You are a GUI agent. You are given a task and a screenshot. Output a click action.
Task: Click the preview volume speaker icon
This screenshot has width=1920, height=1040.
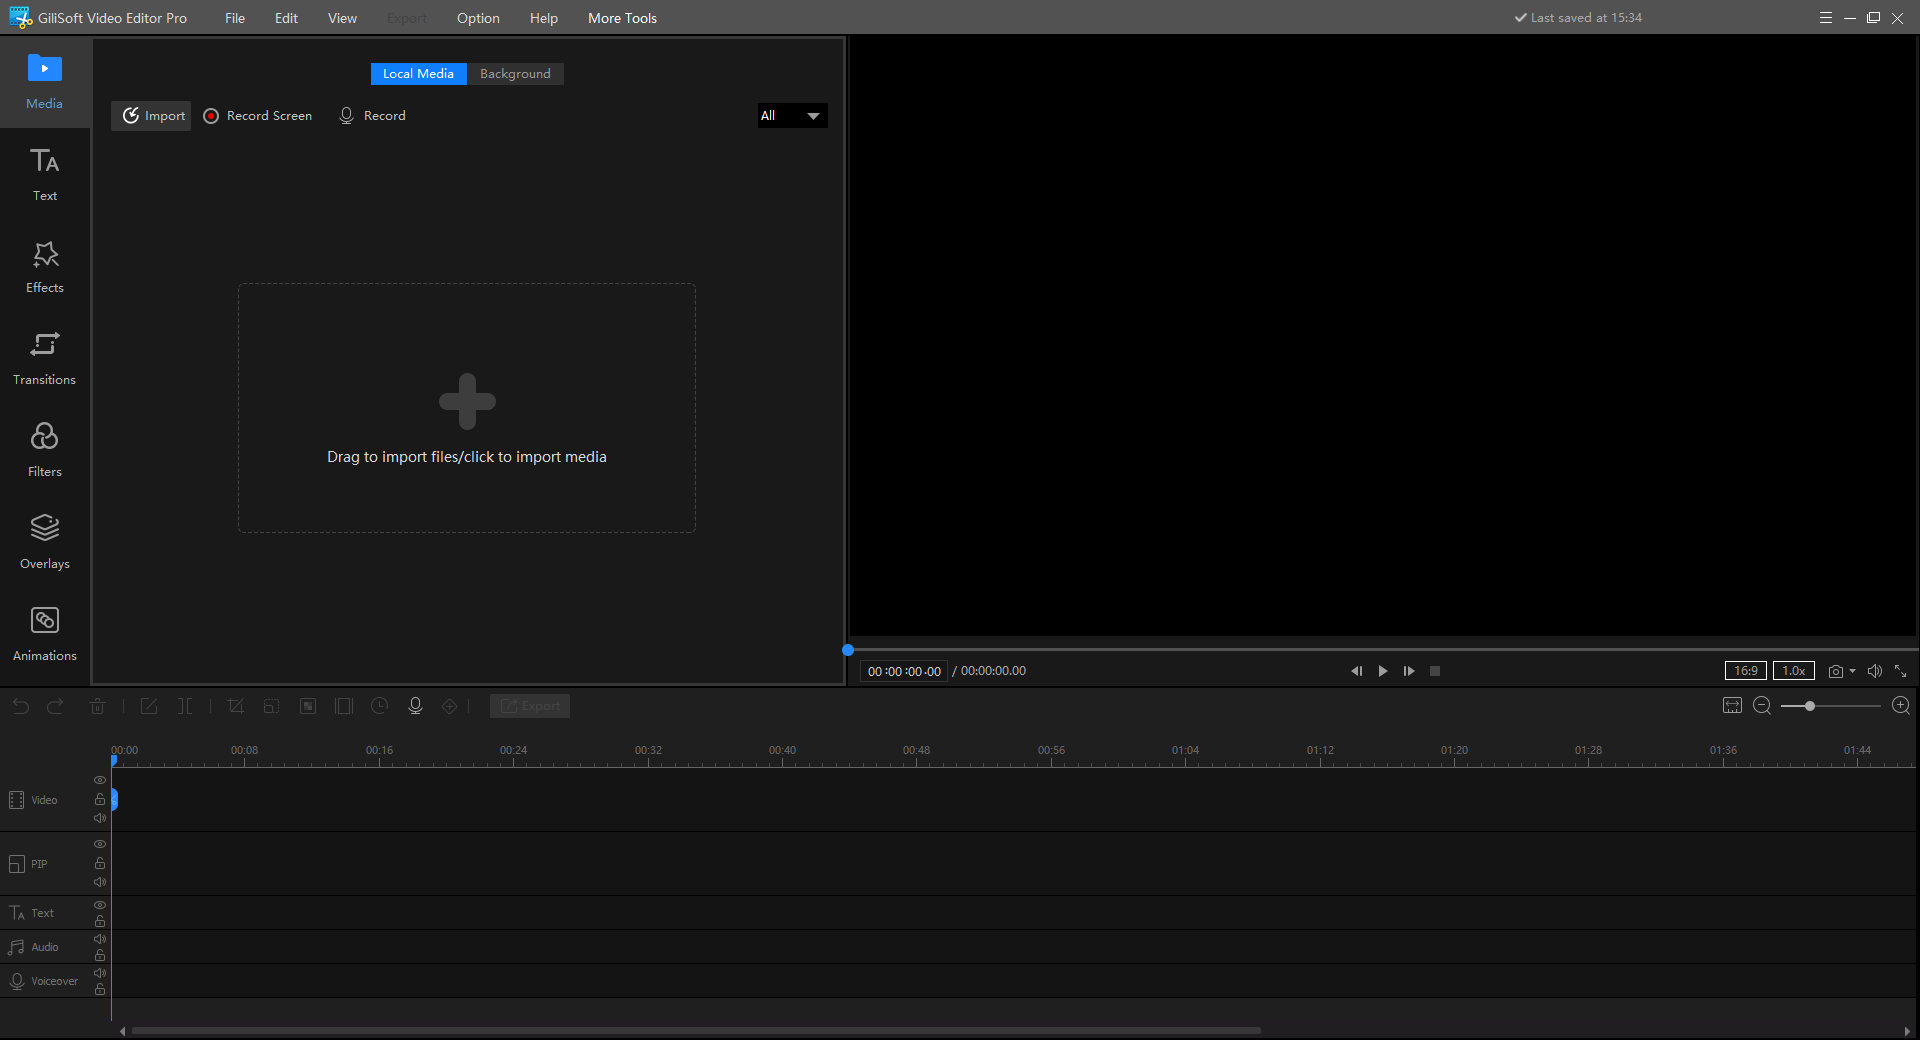[x=1874, y=671]
